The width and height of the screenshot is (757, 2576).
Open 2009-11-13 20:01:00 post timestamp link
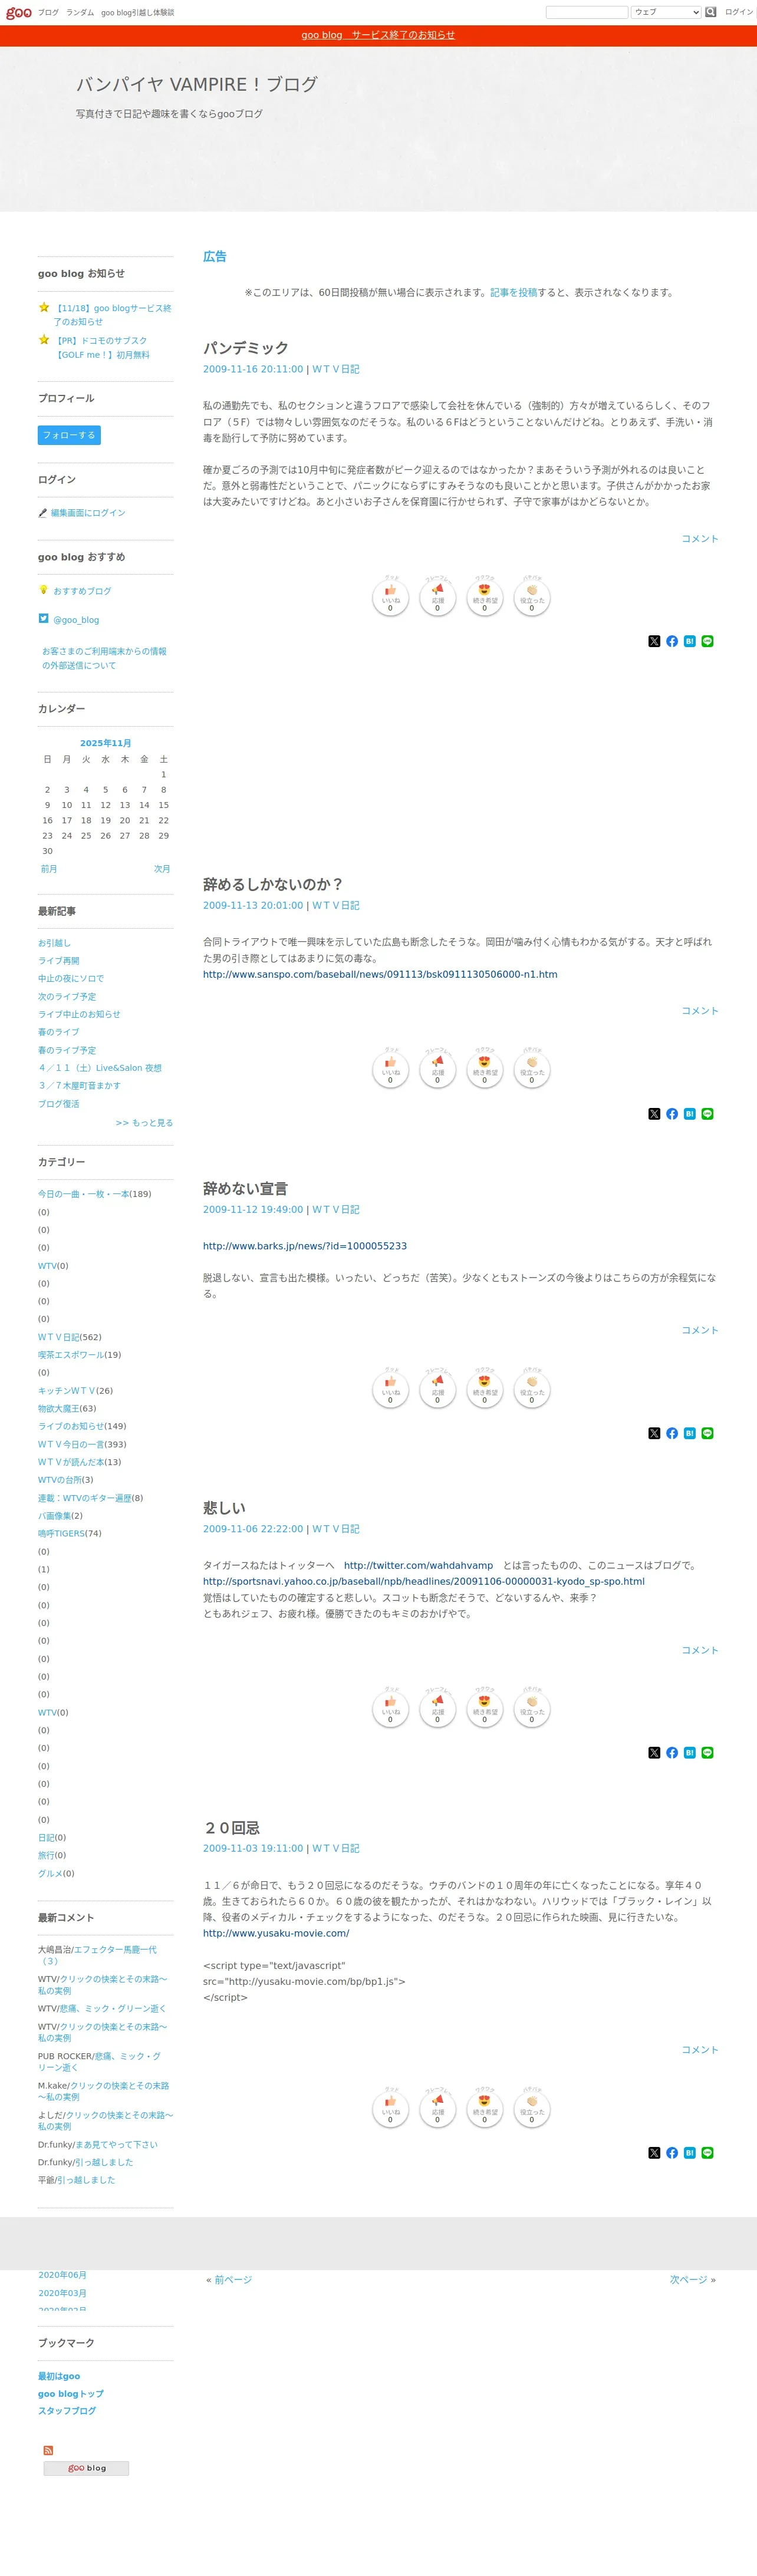[253, 905]
